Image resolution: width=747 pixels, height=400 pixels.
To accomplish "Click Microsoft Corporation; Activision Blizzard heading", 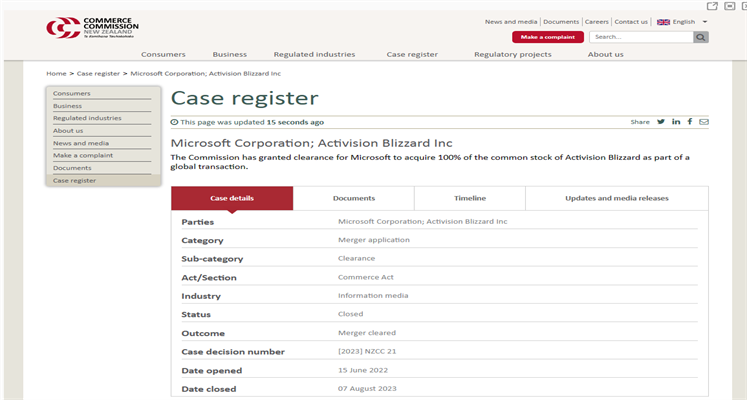I will (x=312, y=143).
